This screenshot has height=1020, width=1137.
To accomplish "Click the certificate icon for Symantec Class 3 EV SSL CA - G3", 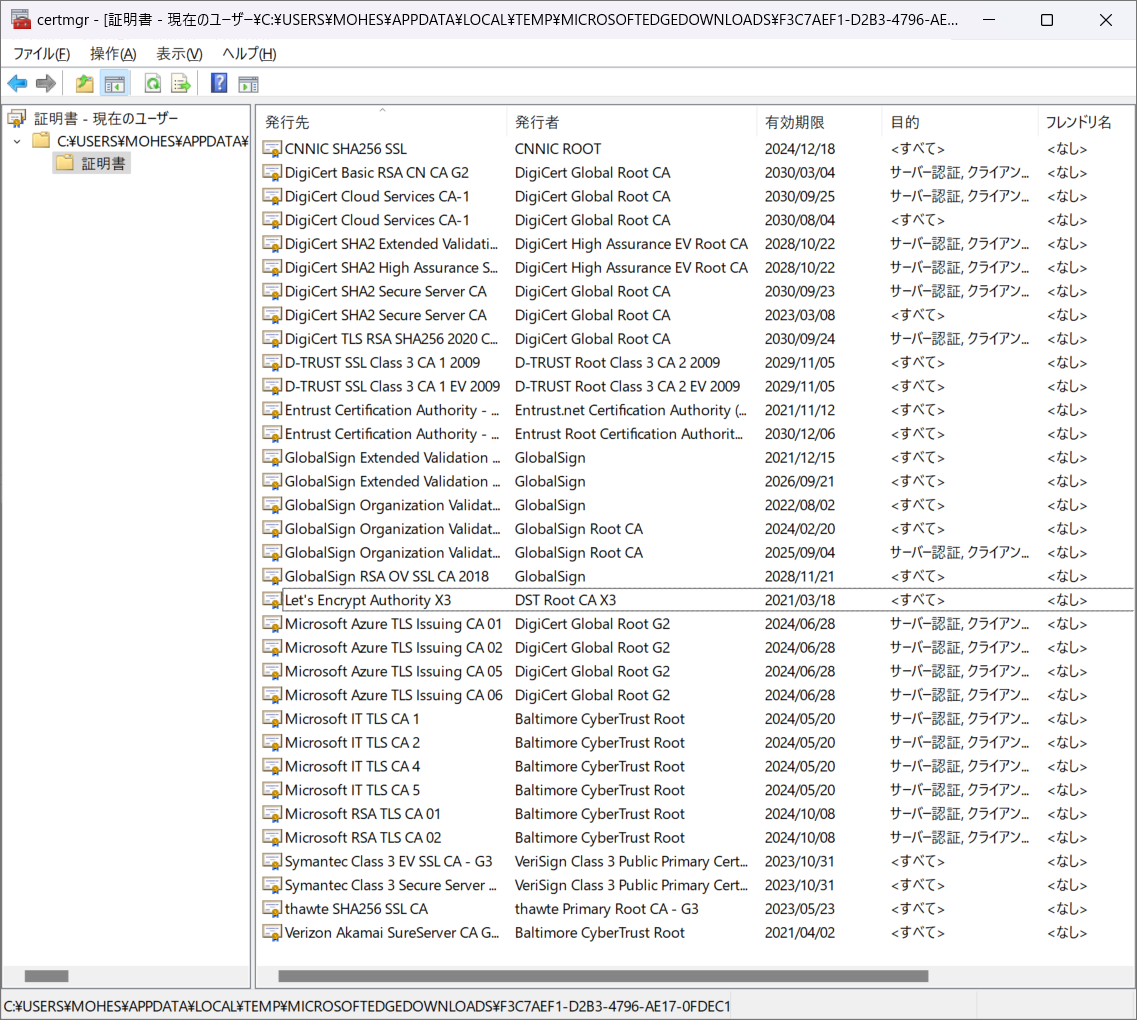I will tap(272, 861).
